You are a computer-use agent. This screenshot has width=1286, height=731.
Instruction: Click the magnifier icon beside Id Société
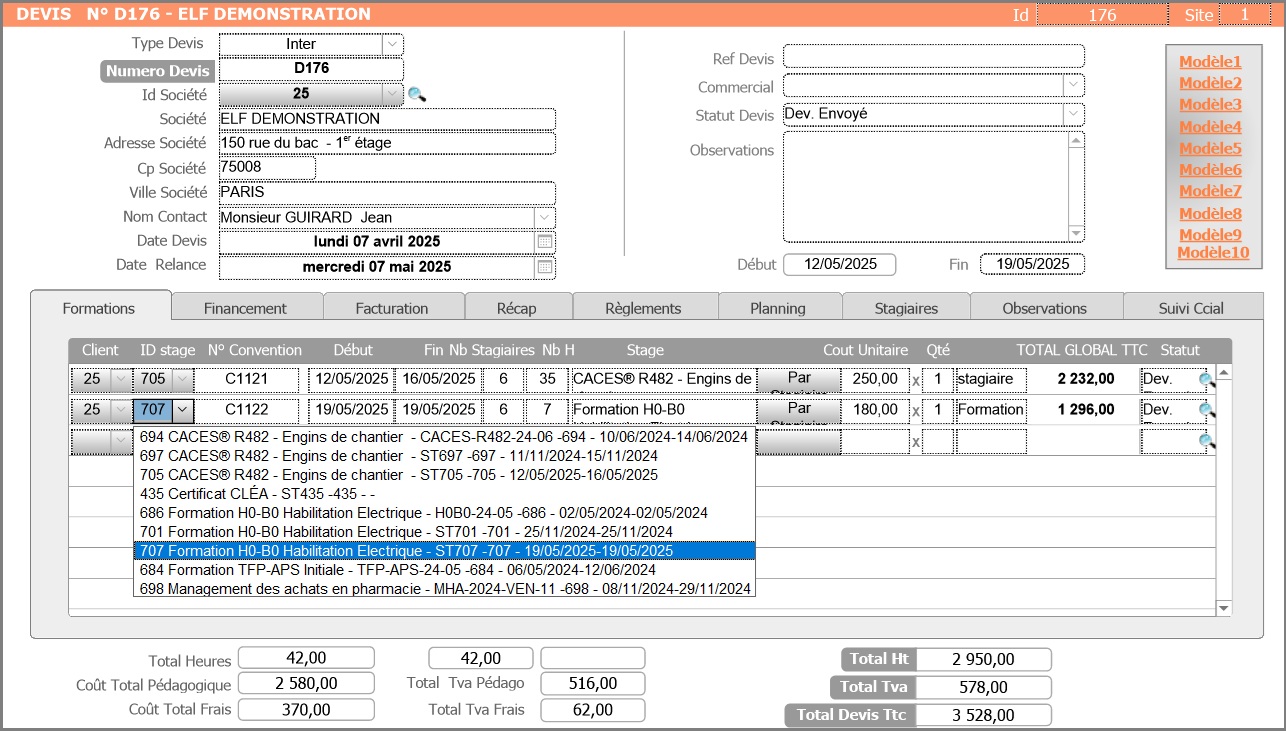click(x=417, y=94)
